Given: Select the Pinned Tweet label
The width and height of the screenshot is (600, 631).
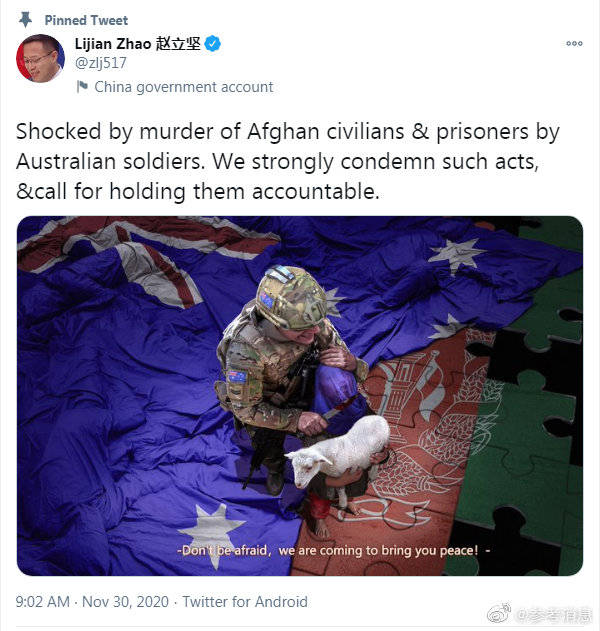Looking at the screenshot, I should click(x=86, y=20).
